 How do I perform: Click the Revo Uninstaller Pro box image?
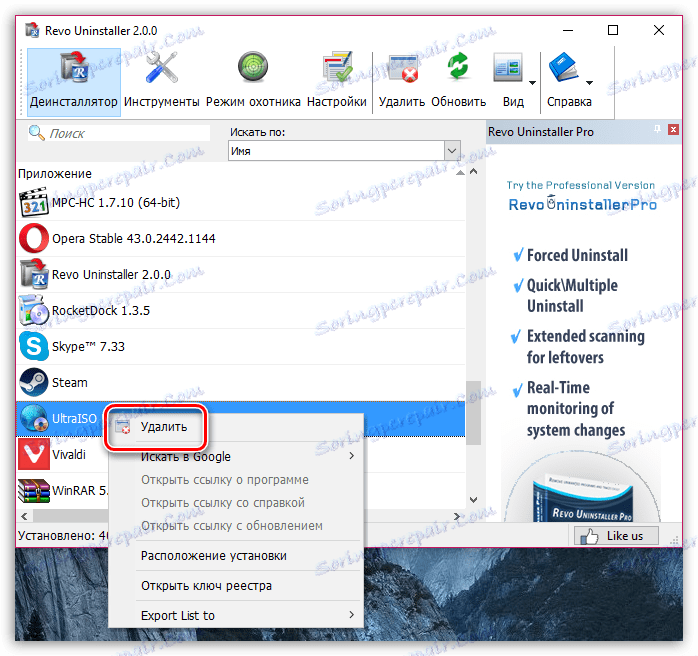click(x=582, y=498)
